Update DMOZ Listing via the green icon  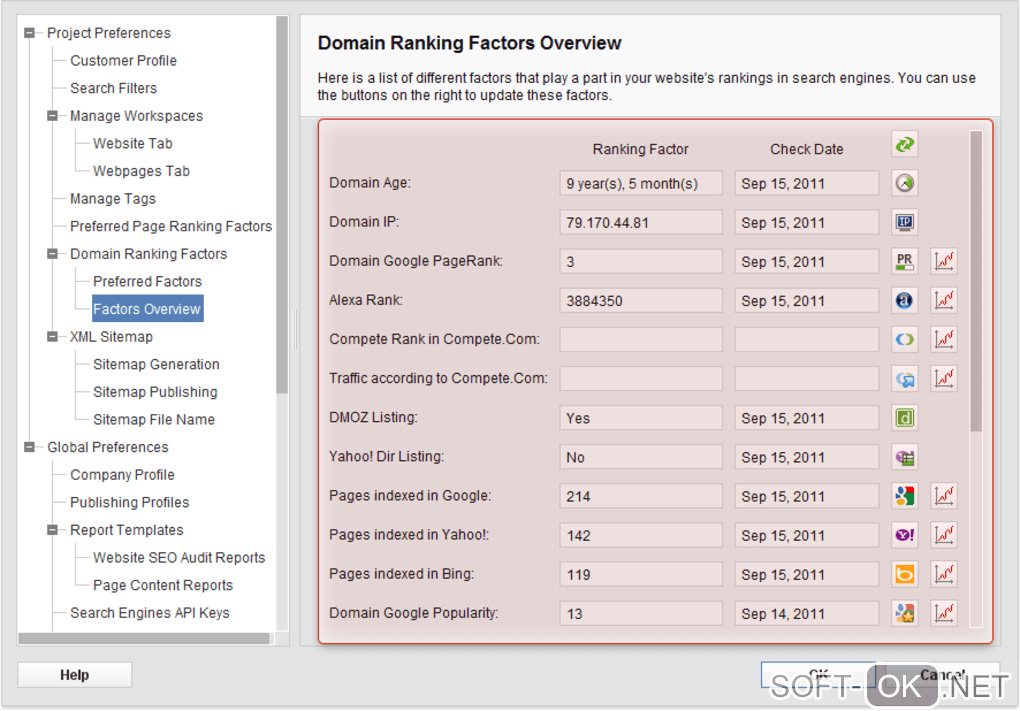tap(904, 418)
